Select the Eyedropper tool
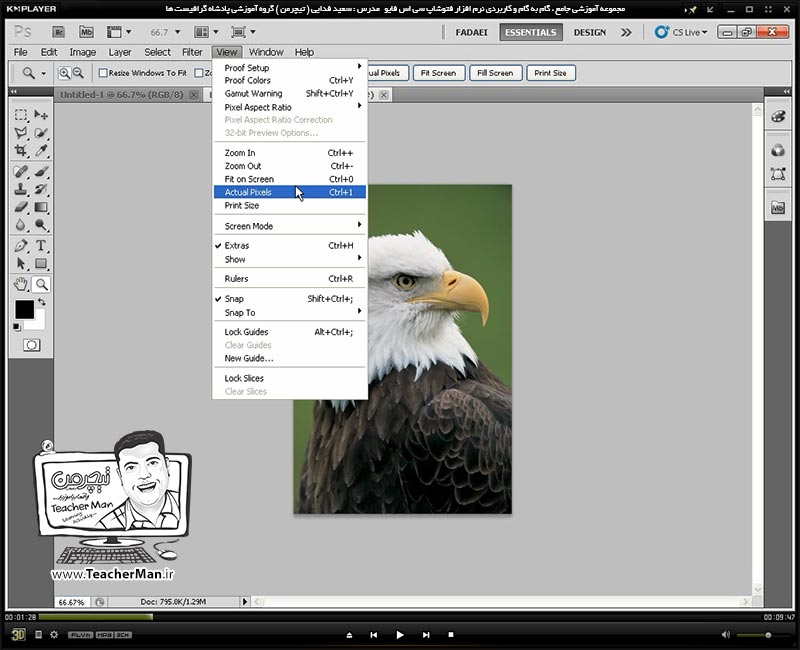 tap(41, 151)
